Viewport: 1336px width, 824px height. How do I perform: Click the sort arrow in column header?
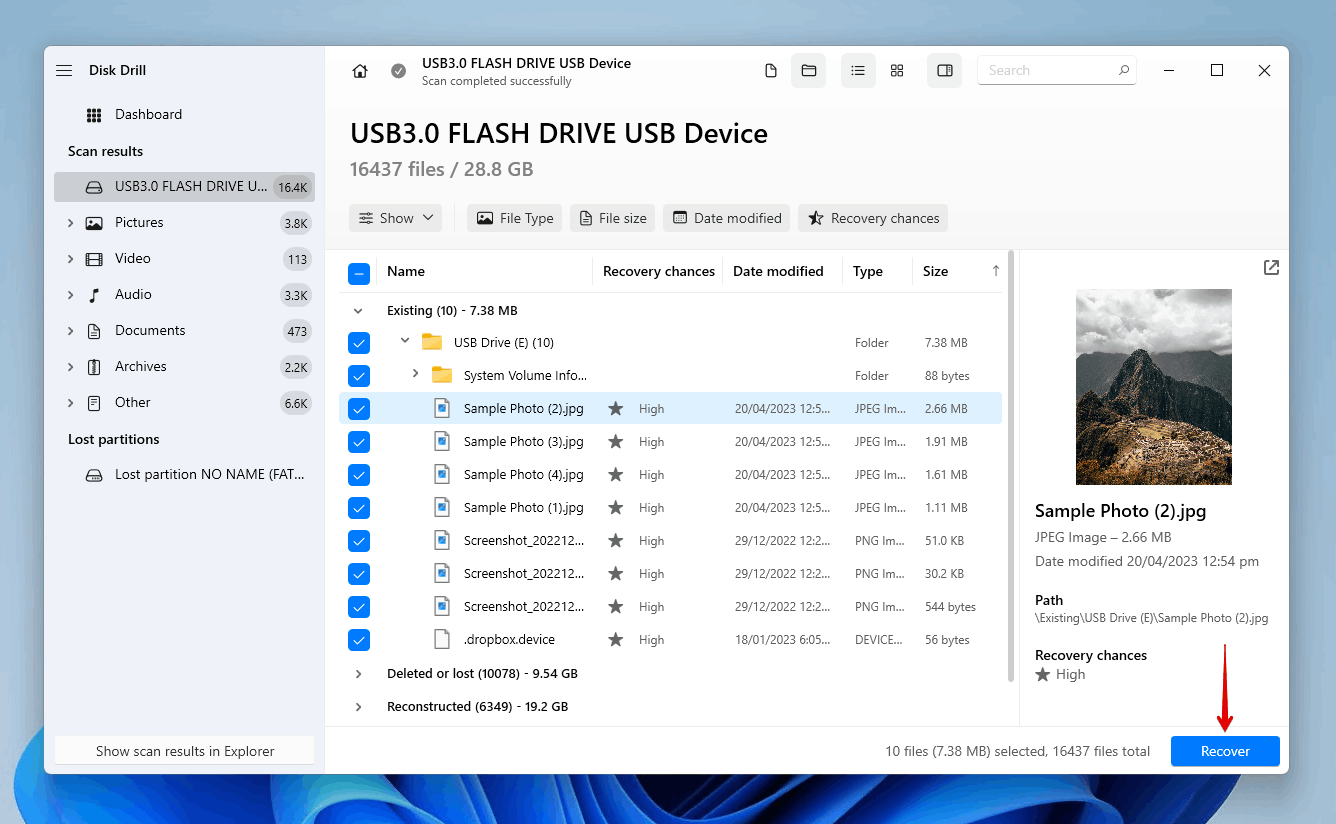(995, 271)
